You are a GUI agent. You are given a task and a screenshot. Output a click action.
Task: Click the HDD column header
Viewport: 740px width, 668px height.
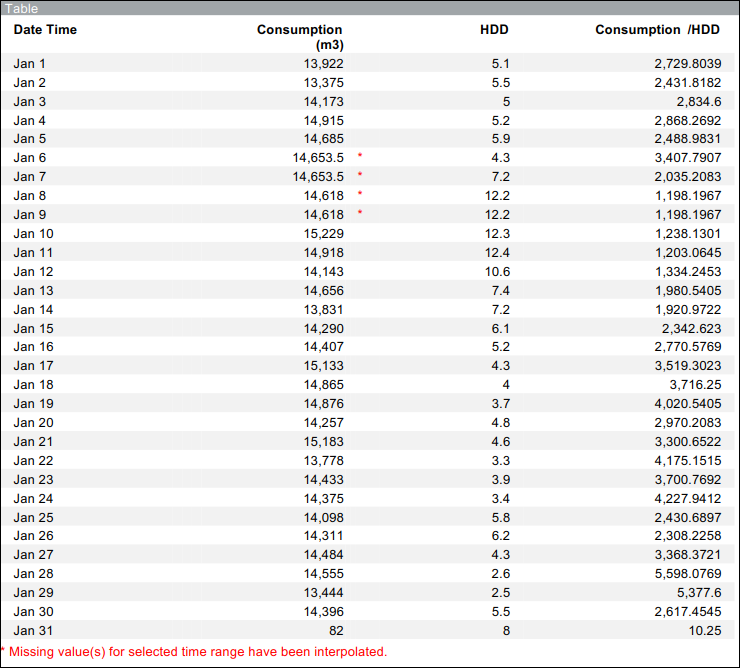point(495,30)
